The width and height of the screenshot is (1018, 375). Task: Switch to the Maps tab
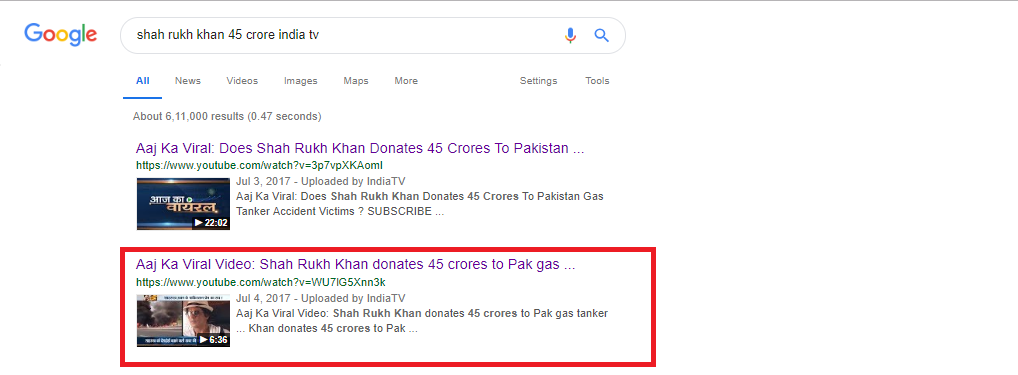tap(356, 81)
